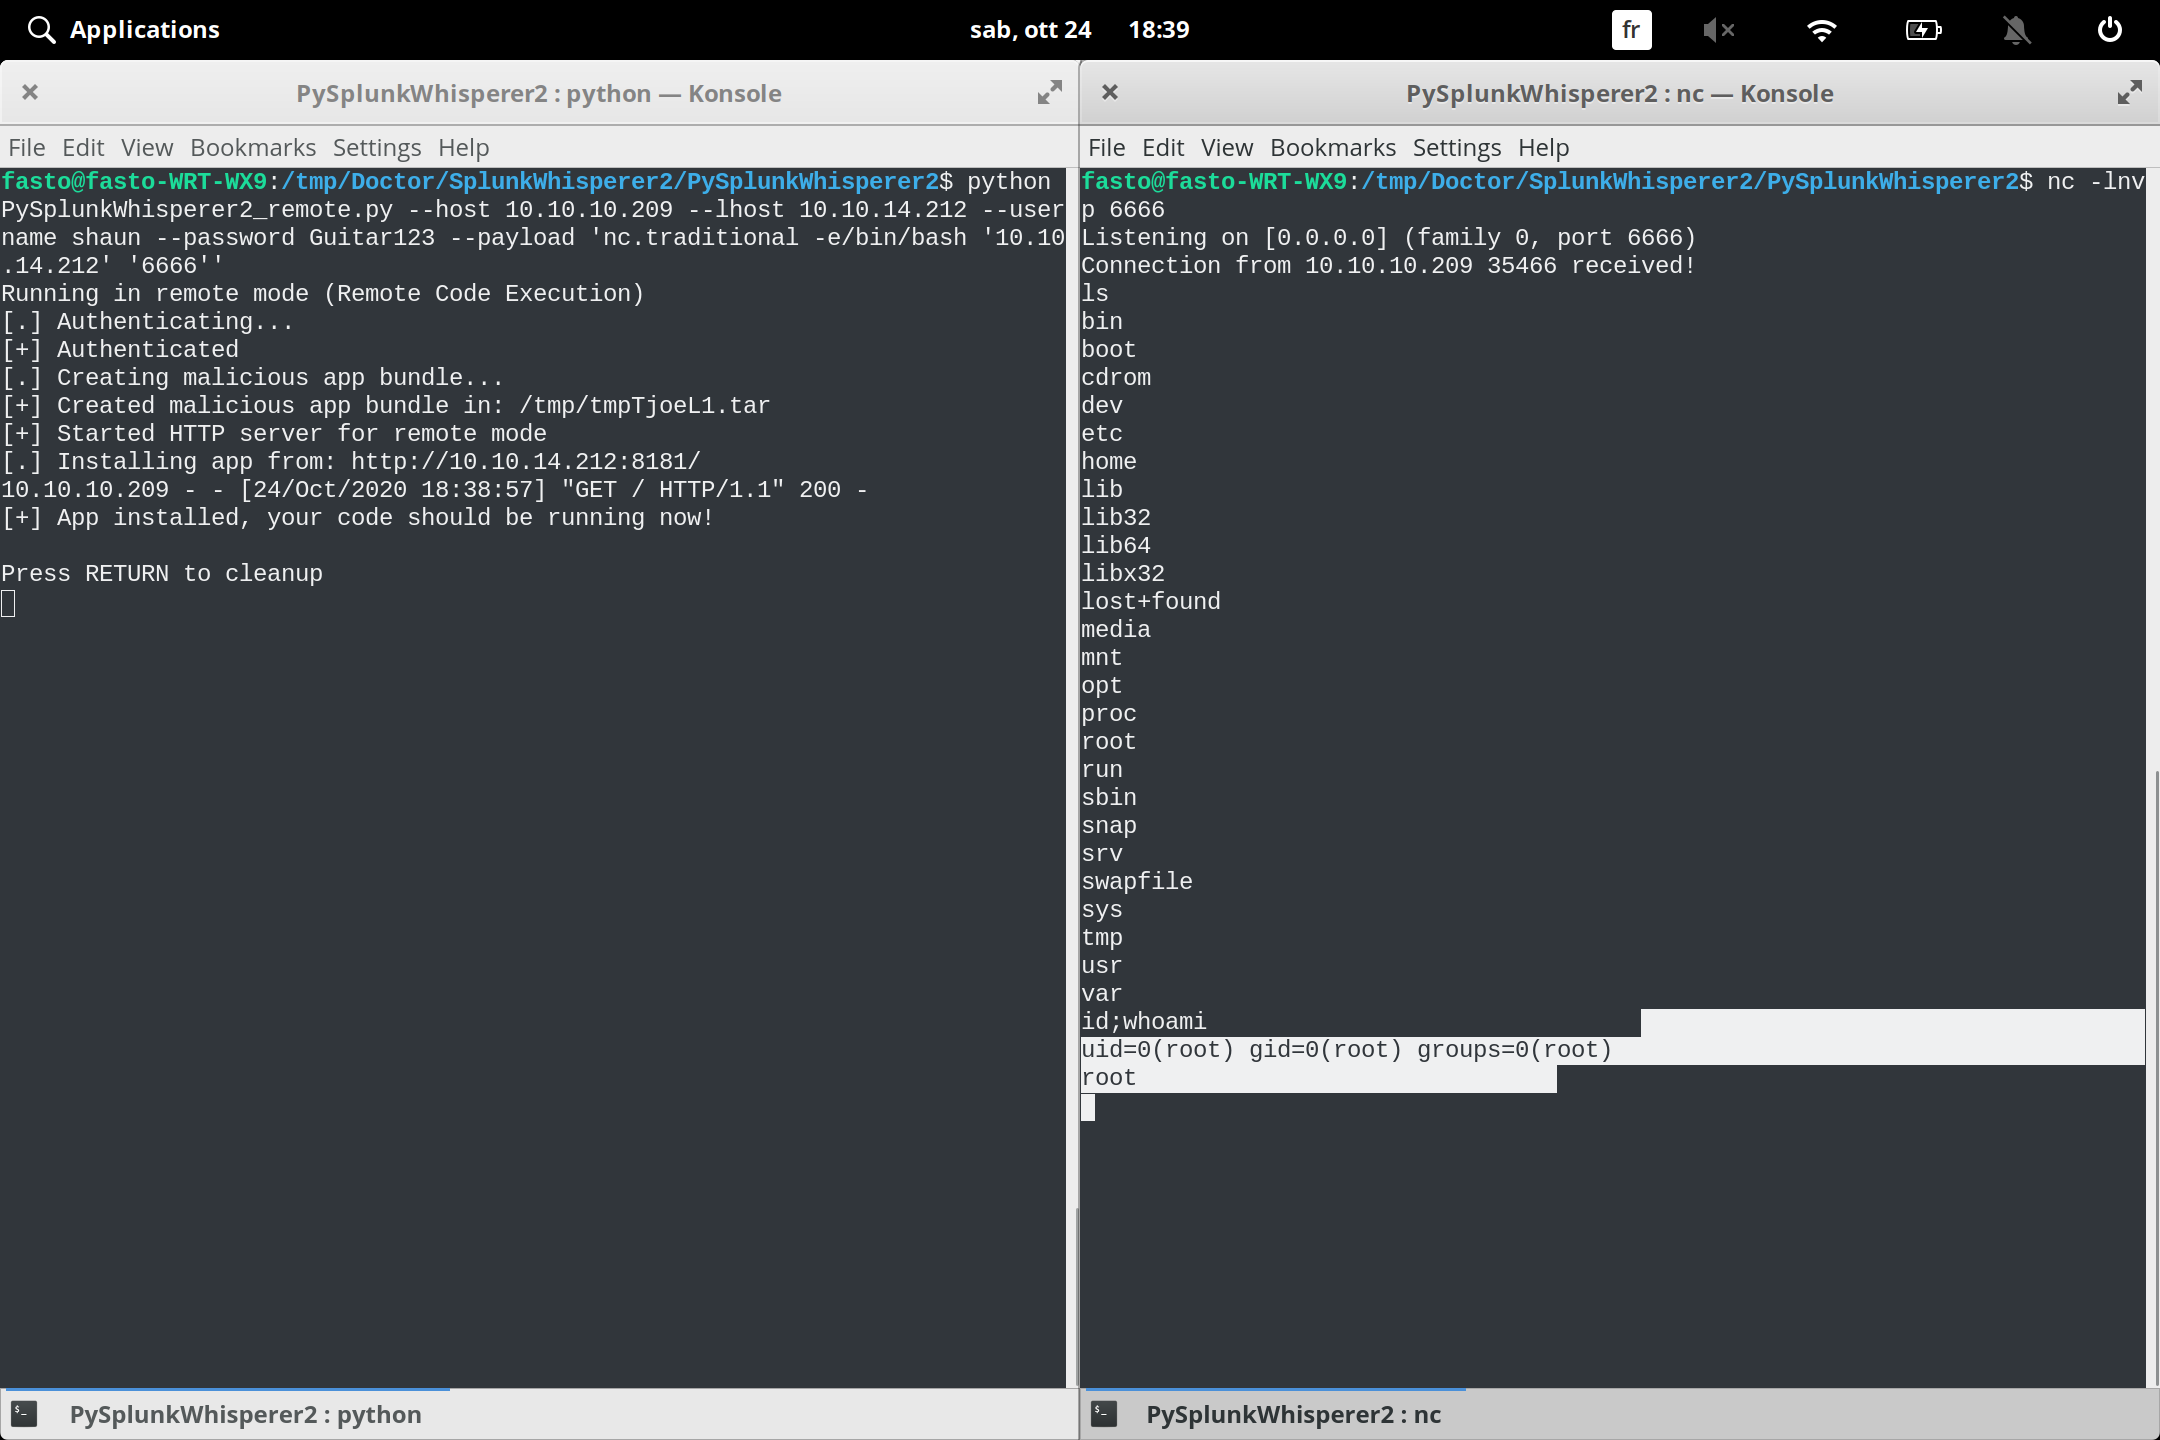The image size is (2160, 1440).
Task: Click the clock showing 18:39
Action: (1159, 29)
